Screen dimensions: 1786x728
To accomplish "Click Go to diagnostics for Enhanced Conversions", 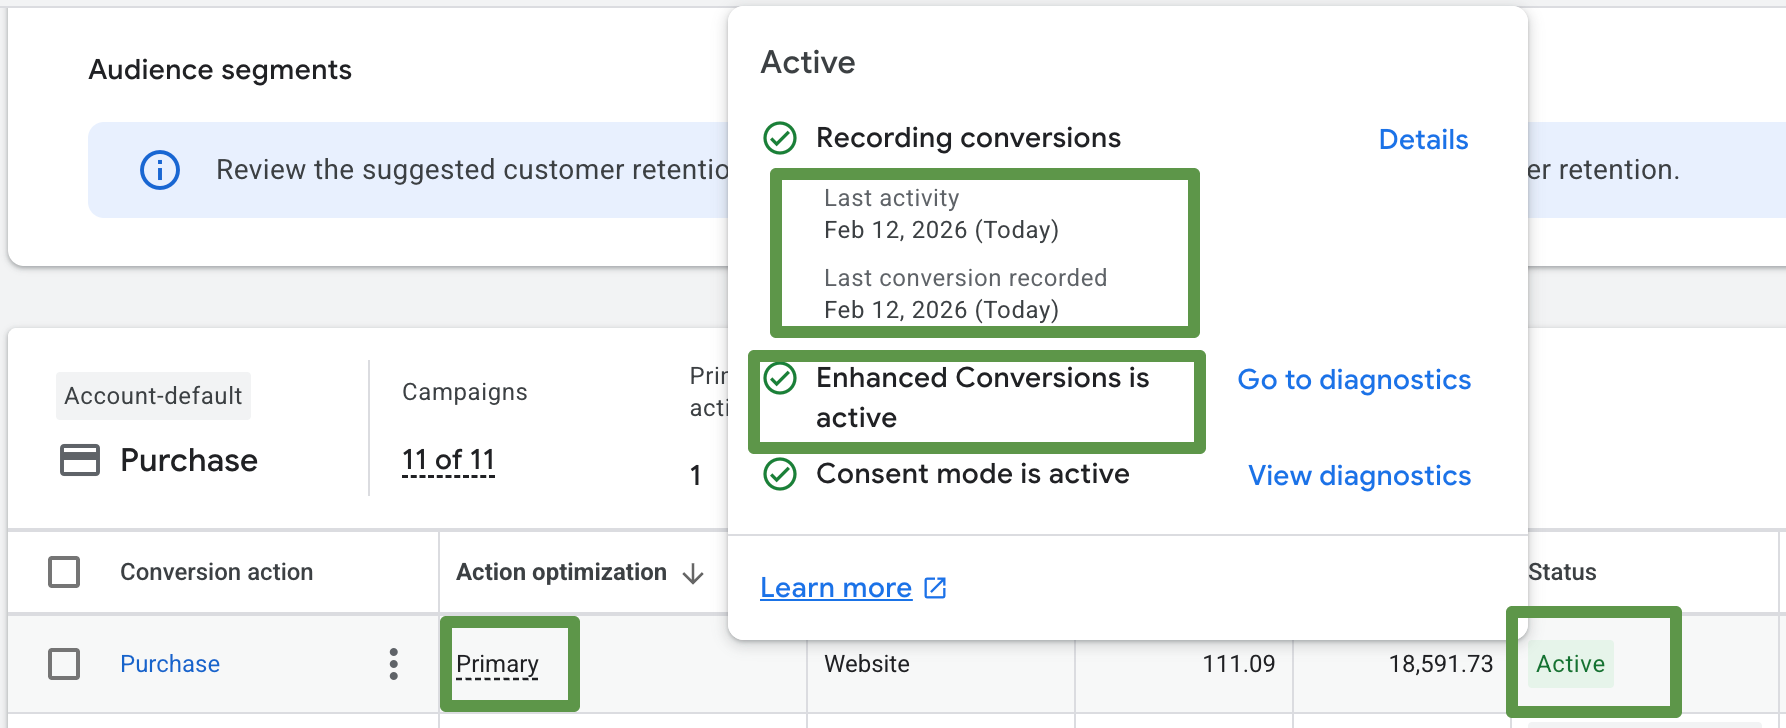I will pos(1354,380).
